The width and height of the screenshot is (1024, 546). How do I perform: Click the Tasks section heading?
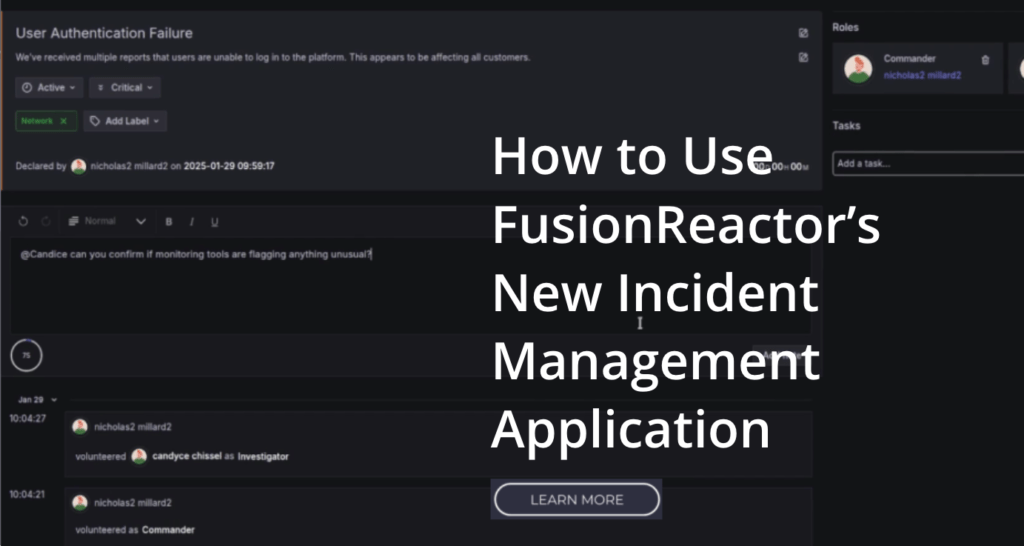click(846, 125)
